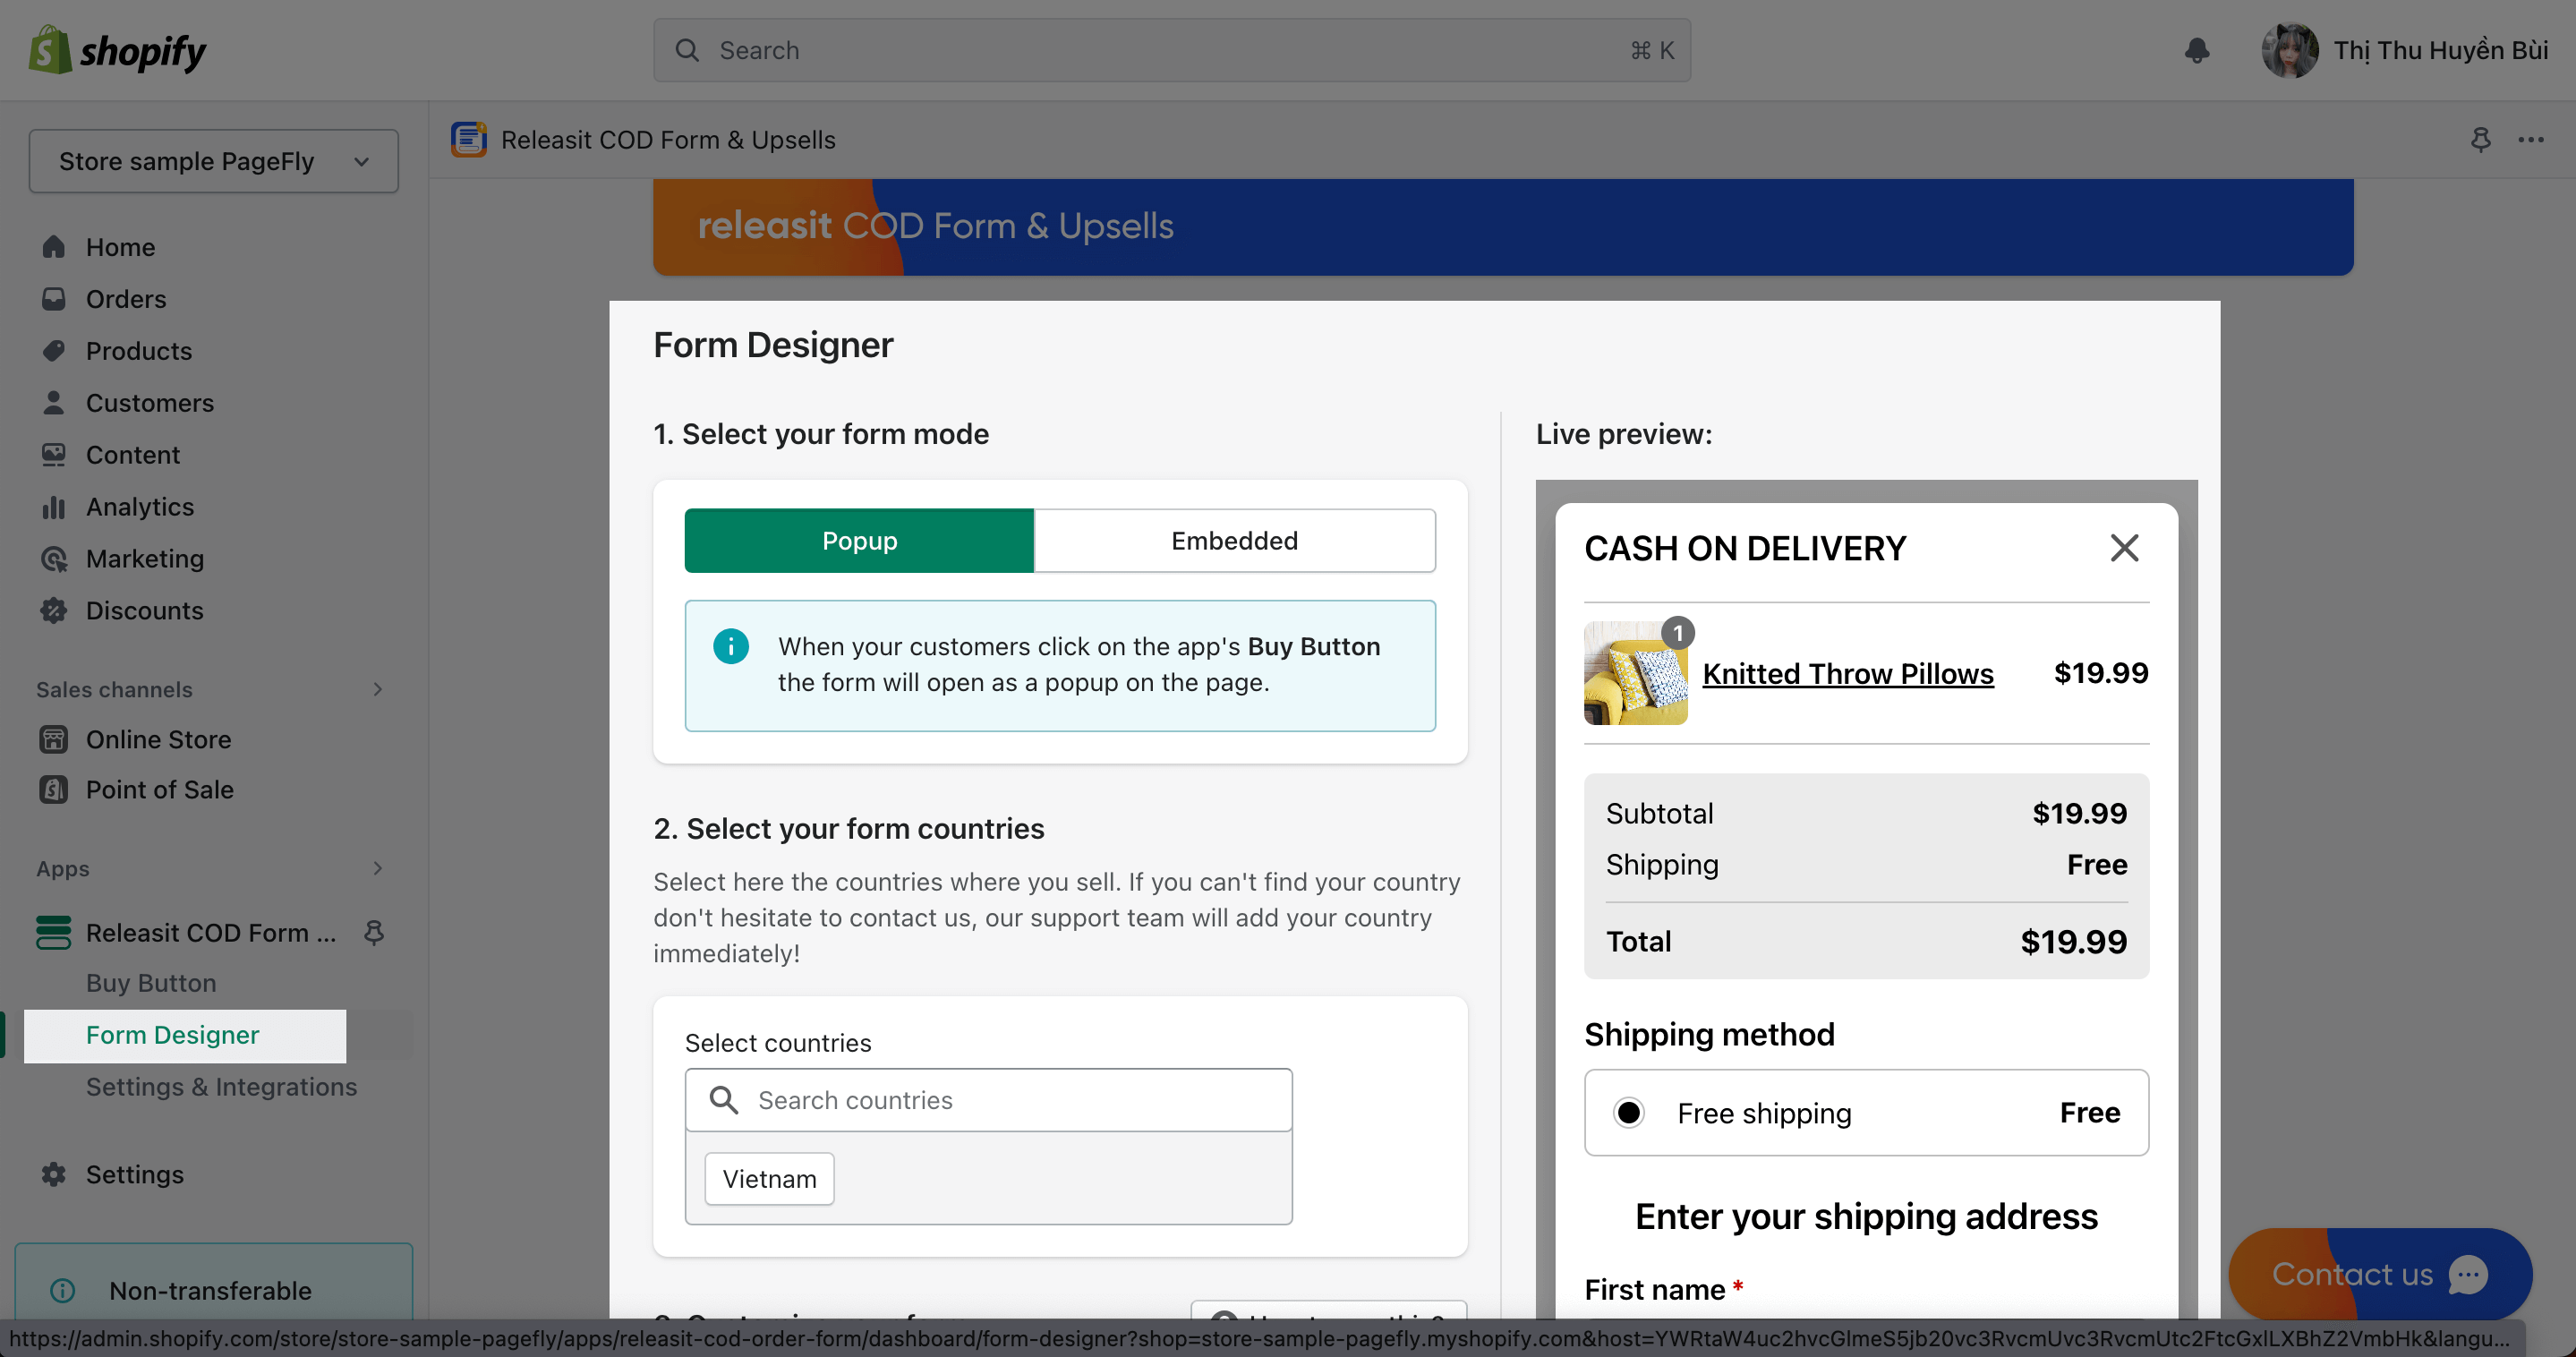Click the Shopify logo
Viewport: 2576px width, 1357px height.
[x=117, y=50]
